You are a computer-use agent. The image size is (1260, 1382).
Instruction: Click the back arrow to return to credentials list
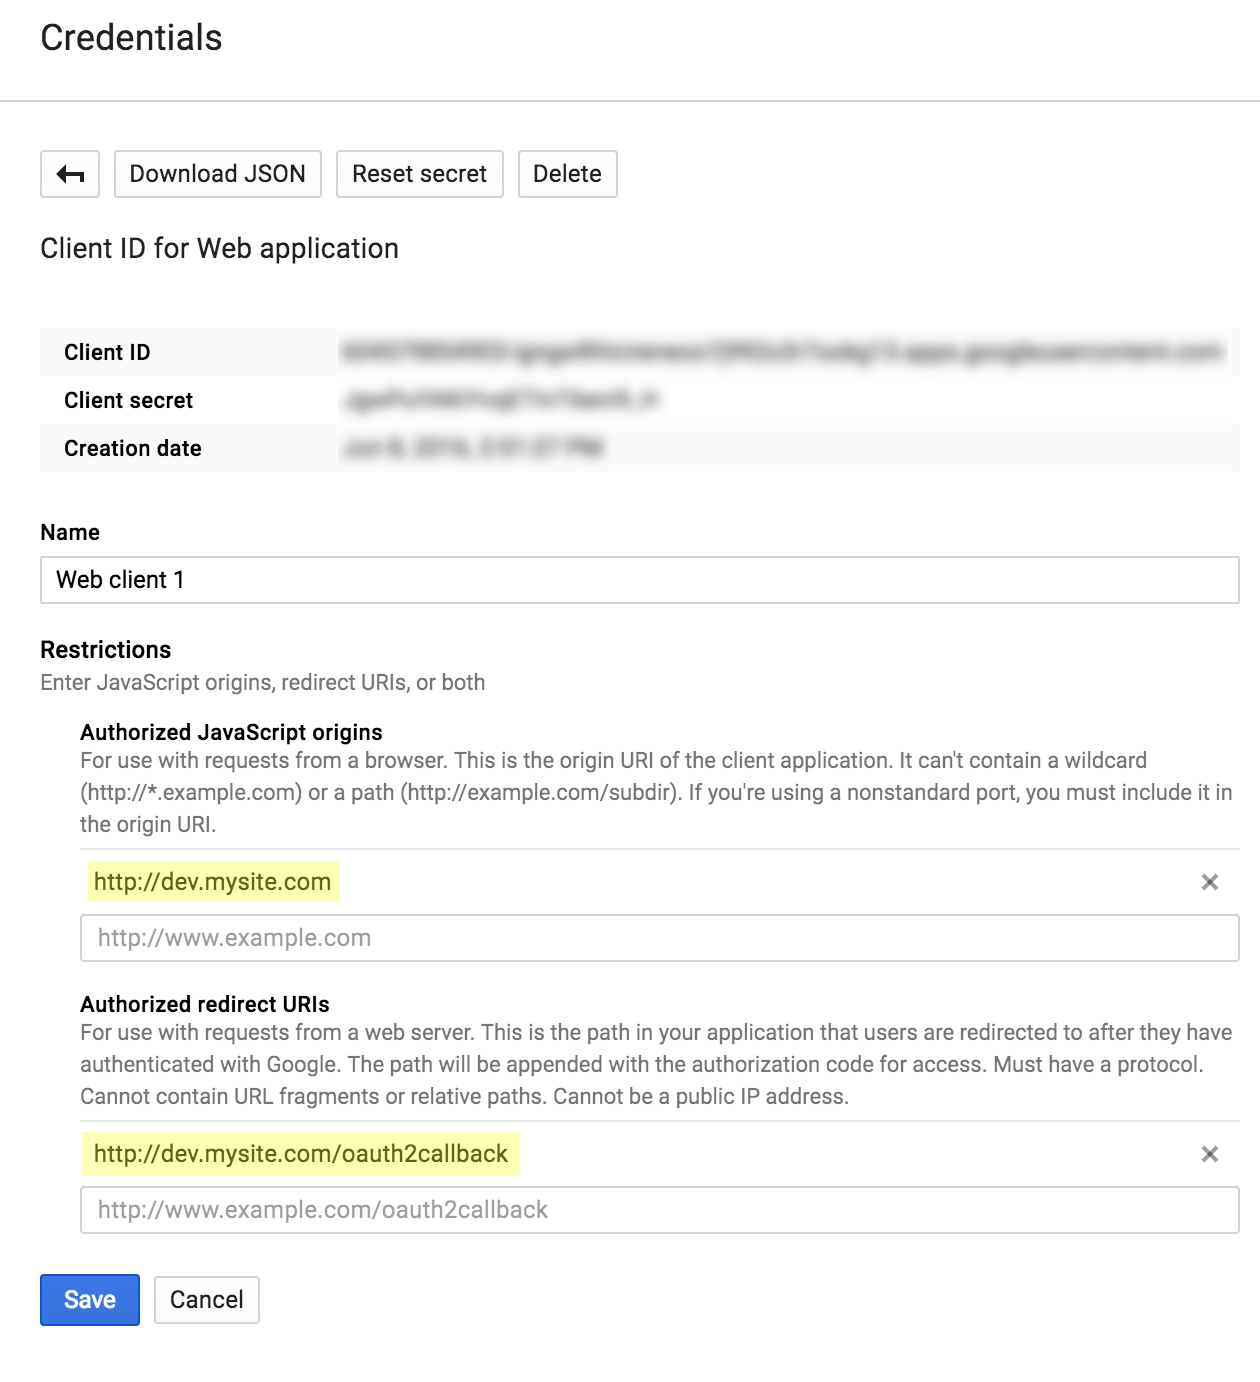coord(69,173)
